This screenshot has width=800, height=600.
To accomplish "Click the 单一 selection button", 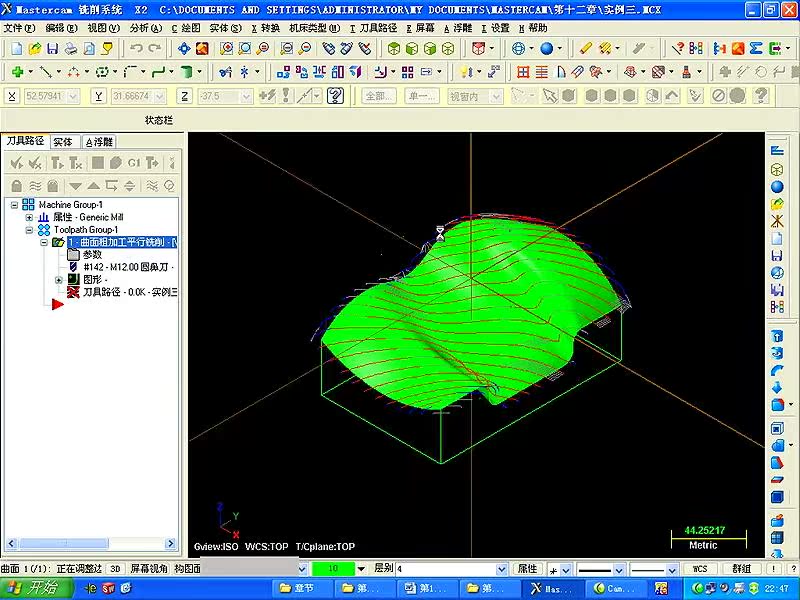I will pyautogui.click(x=422, y=96).
